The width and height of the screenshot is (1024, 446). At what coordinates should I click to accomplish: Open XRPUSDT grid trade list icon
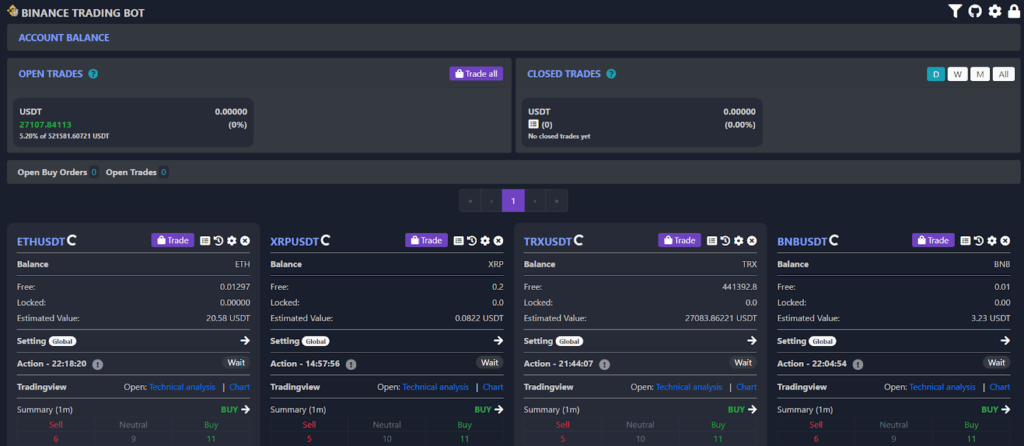coord(458,240)
